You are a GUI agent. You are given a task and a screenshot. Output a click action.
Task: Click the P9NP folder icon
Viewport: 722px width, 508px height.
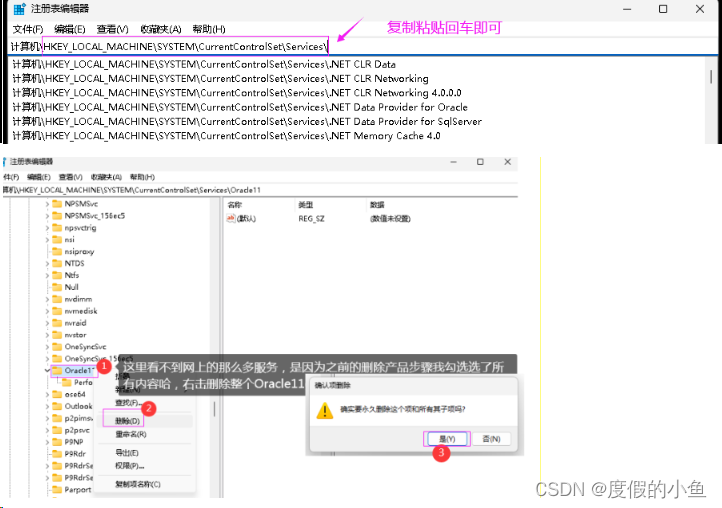point(57,442)
